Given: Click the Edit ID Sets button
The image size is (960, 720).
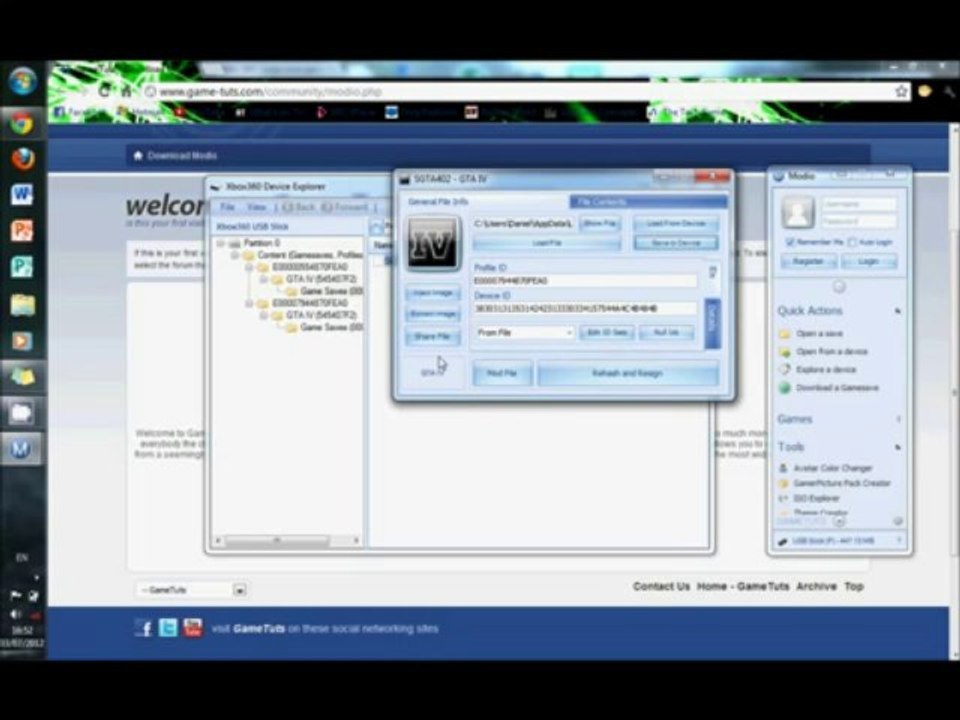Looking at the screenshot, I should [607, 332].
